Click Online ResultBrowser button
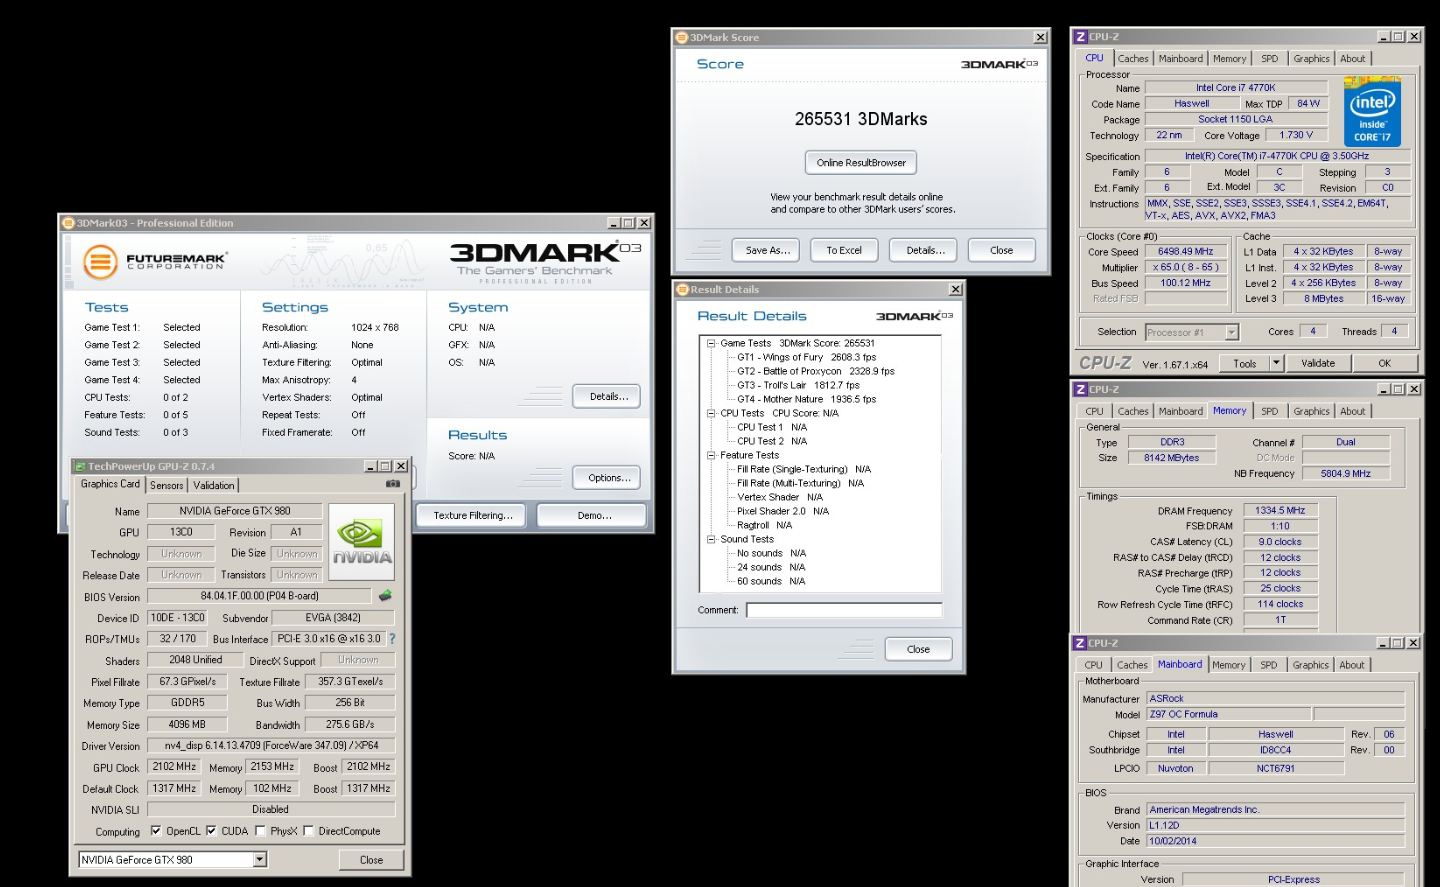This screenshot has height=887, width=1440. [x=861, y=162]
